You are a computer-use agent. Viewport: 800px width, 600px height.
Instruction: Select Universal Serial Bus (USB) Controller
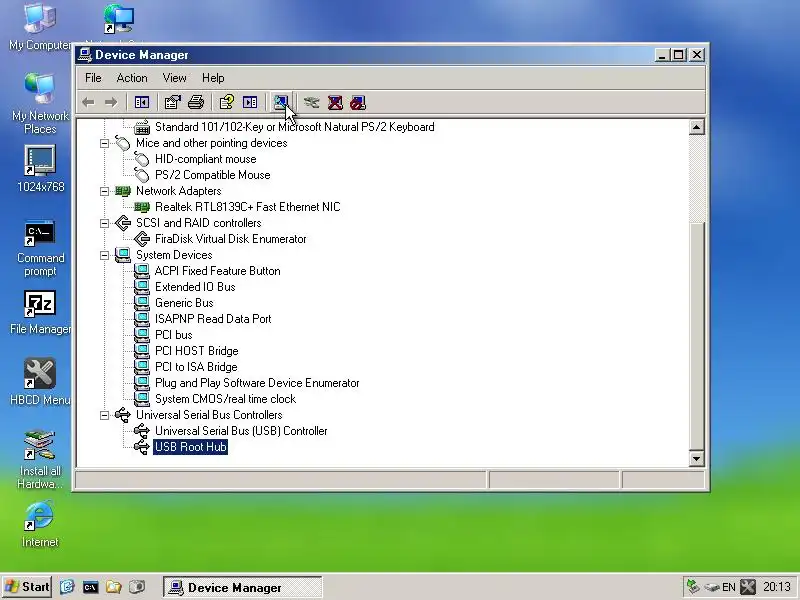(241, 431)
